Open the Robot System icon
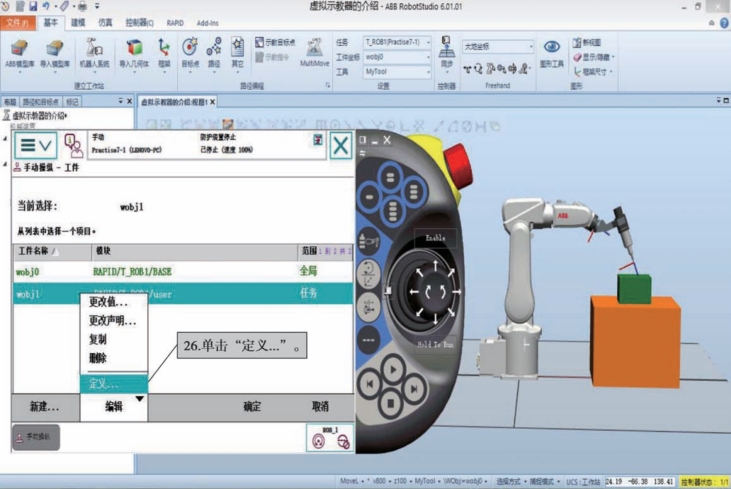This screenshot has width=731, height=489. pos(93,52)
